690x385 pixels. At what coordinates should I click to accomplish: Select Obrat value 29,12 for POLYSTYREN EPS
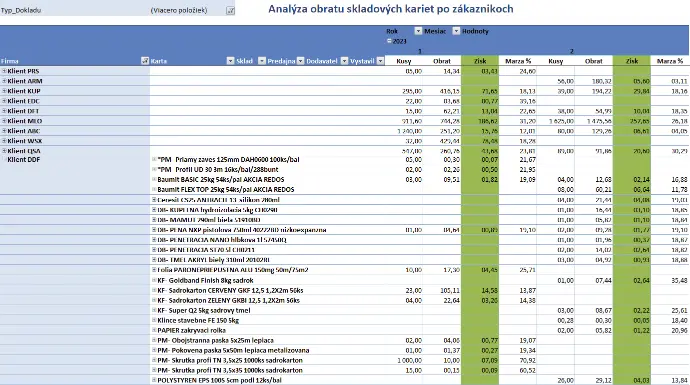point(603,380)
